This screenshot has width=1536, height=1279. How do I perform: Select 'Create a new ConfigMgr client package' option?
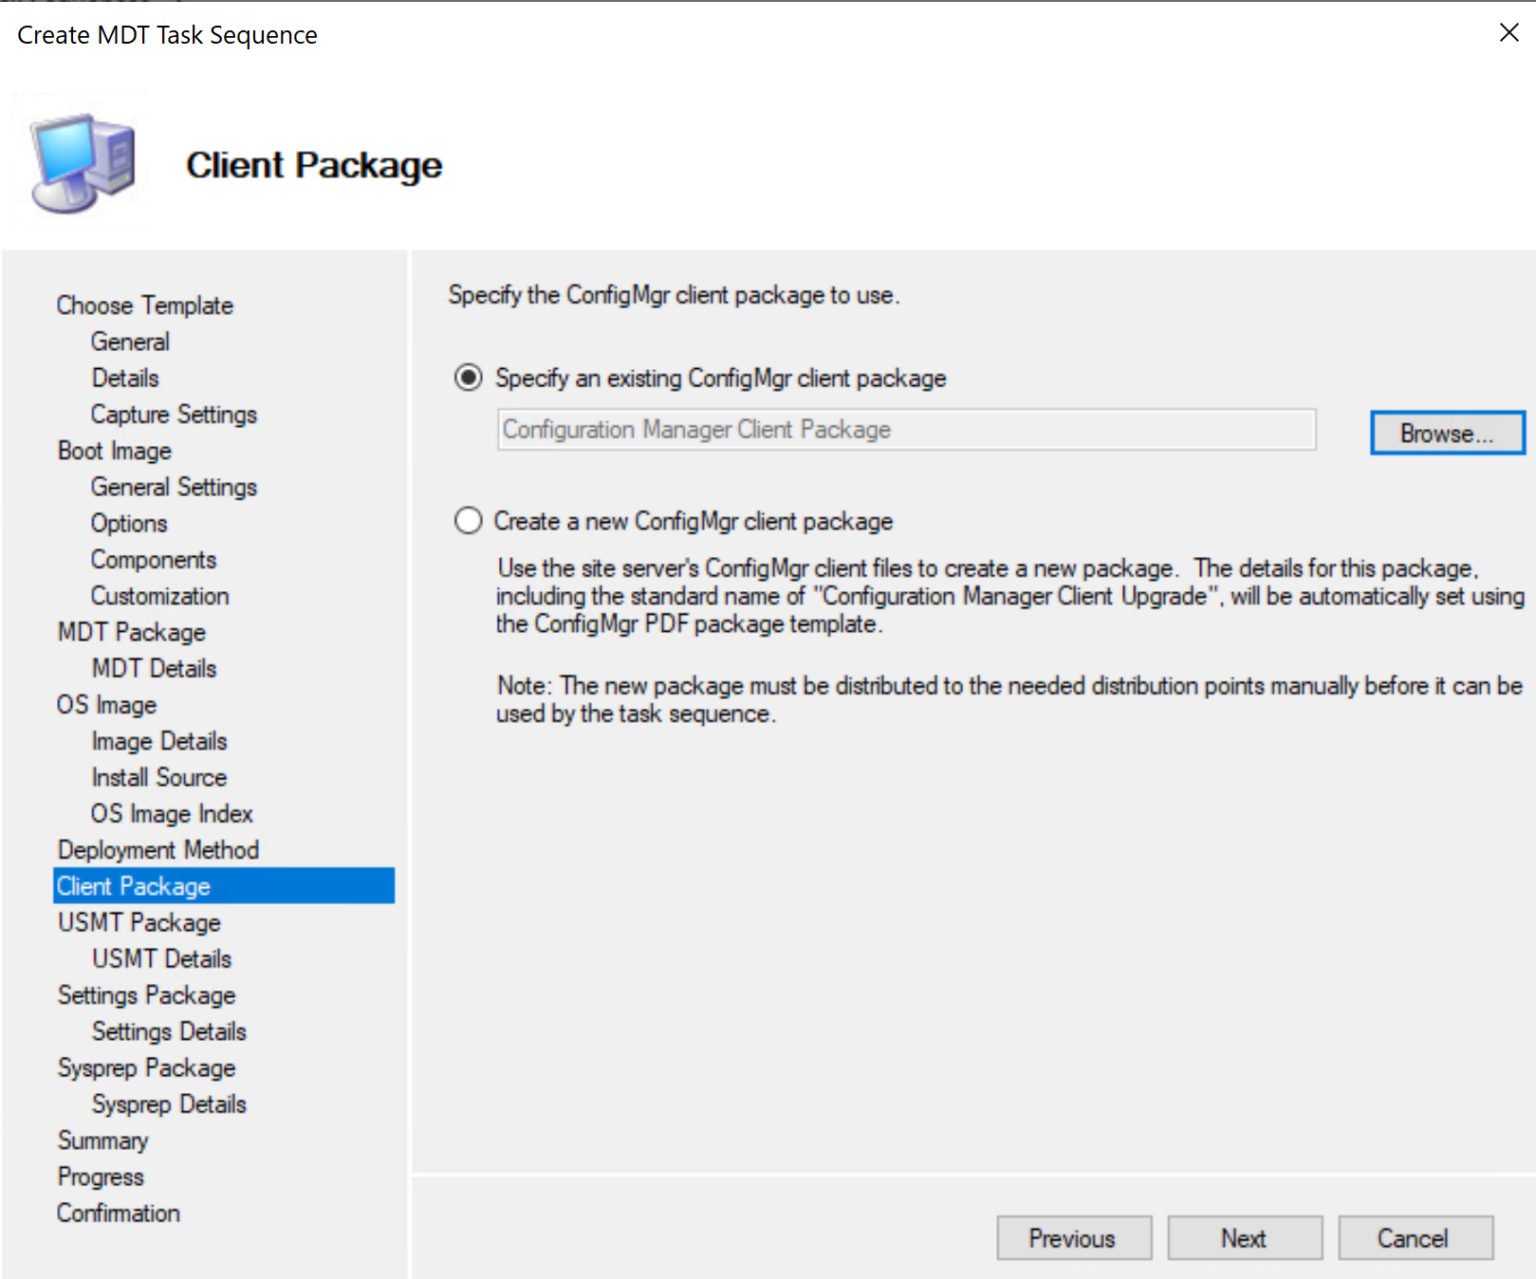(468, 521)
